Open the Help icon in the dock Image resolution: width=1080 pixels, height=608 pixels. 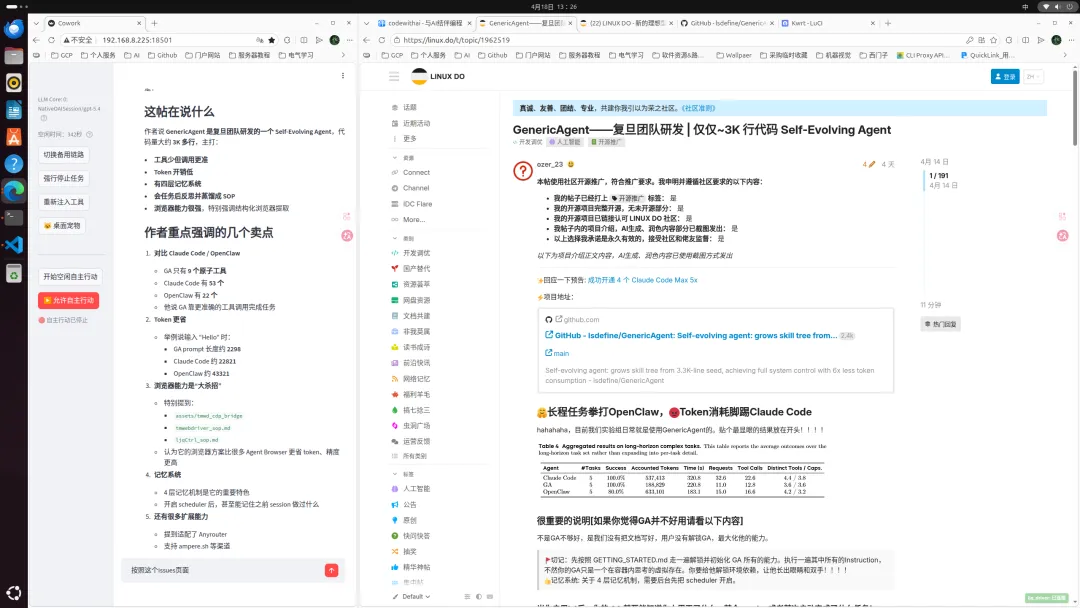[x=14, y=164]
